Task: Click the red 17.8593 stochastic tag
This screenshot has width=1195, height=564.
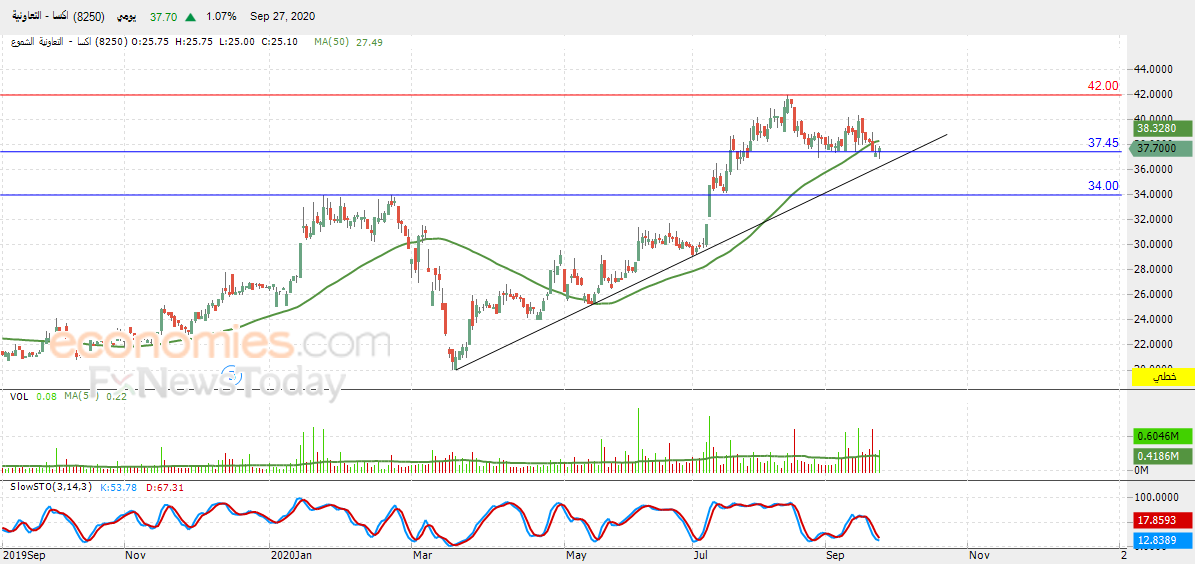Action: click(1162, 522)
